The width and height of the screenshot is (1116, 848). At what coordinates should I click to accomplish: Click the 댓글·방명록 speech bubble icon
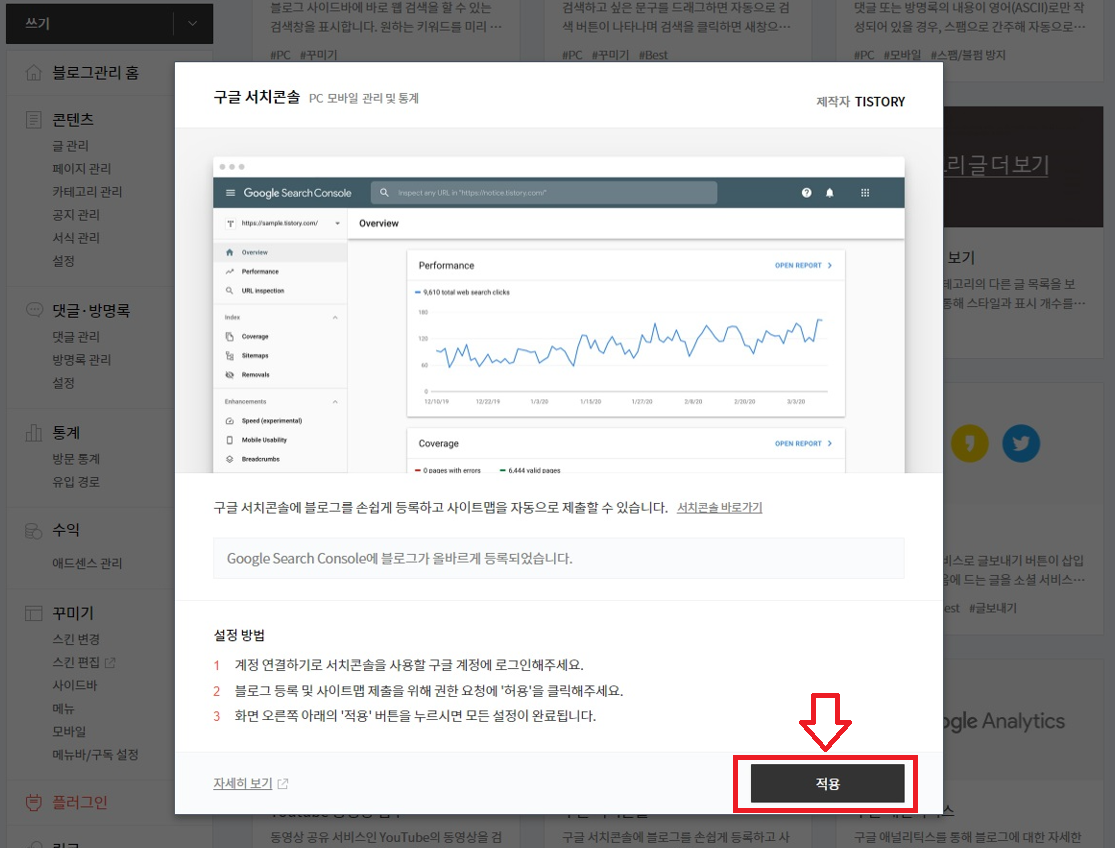(33, 310)
